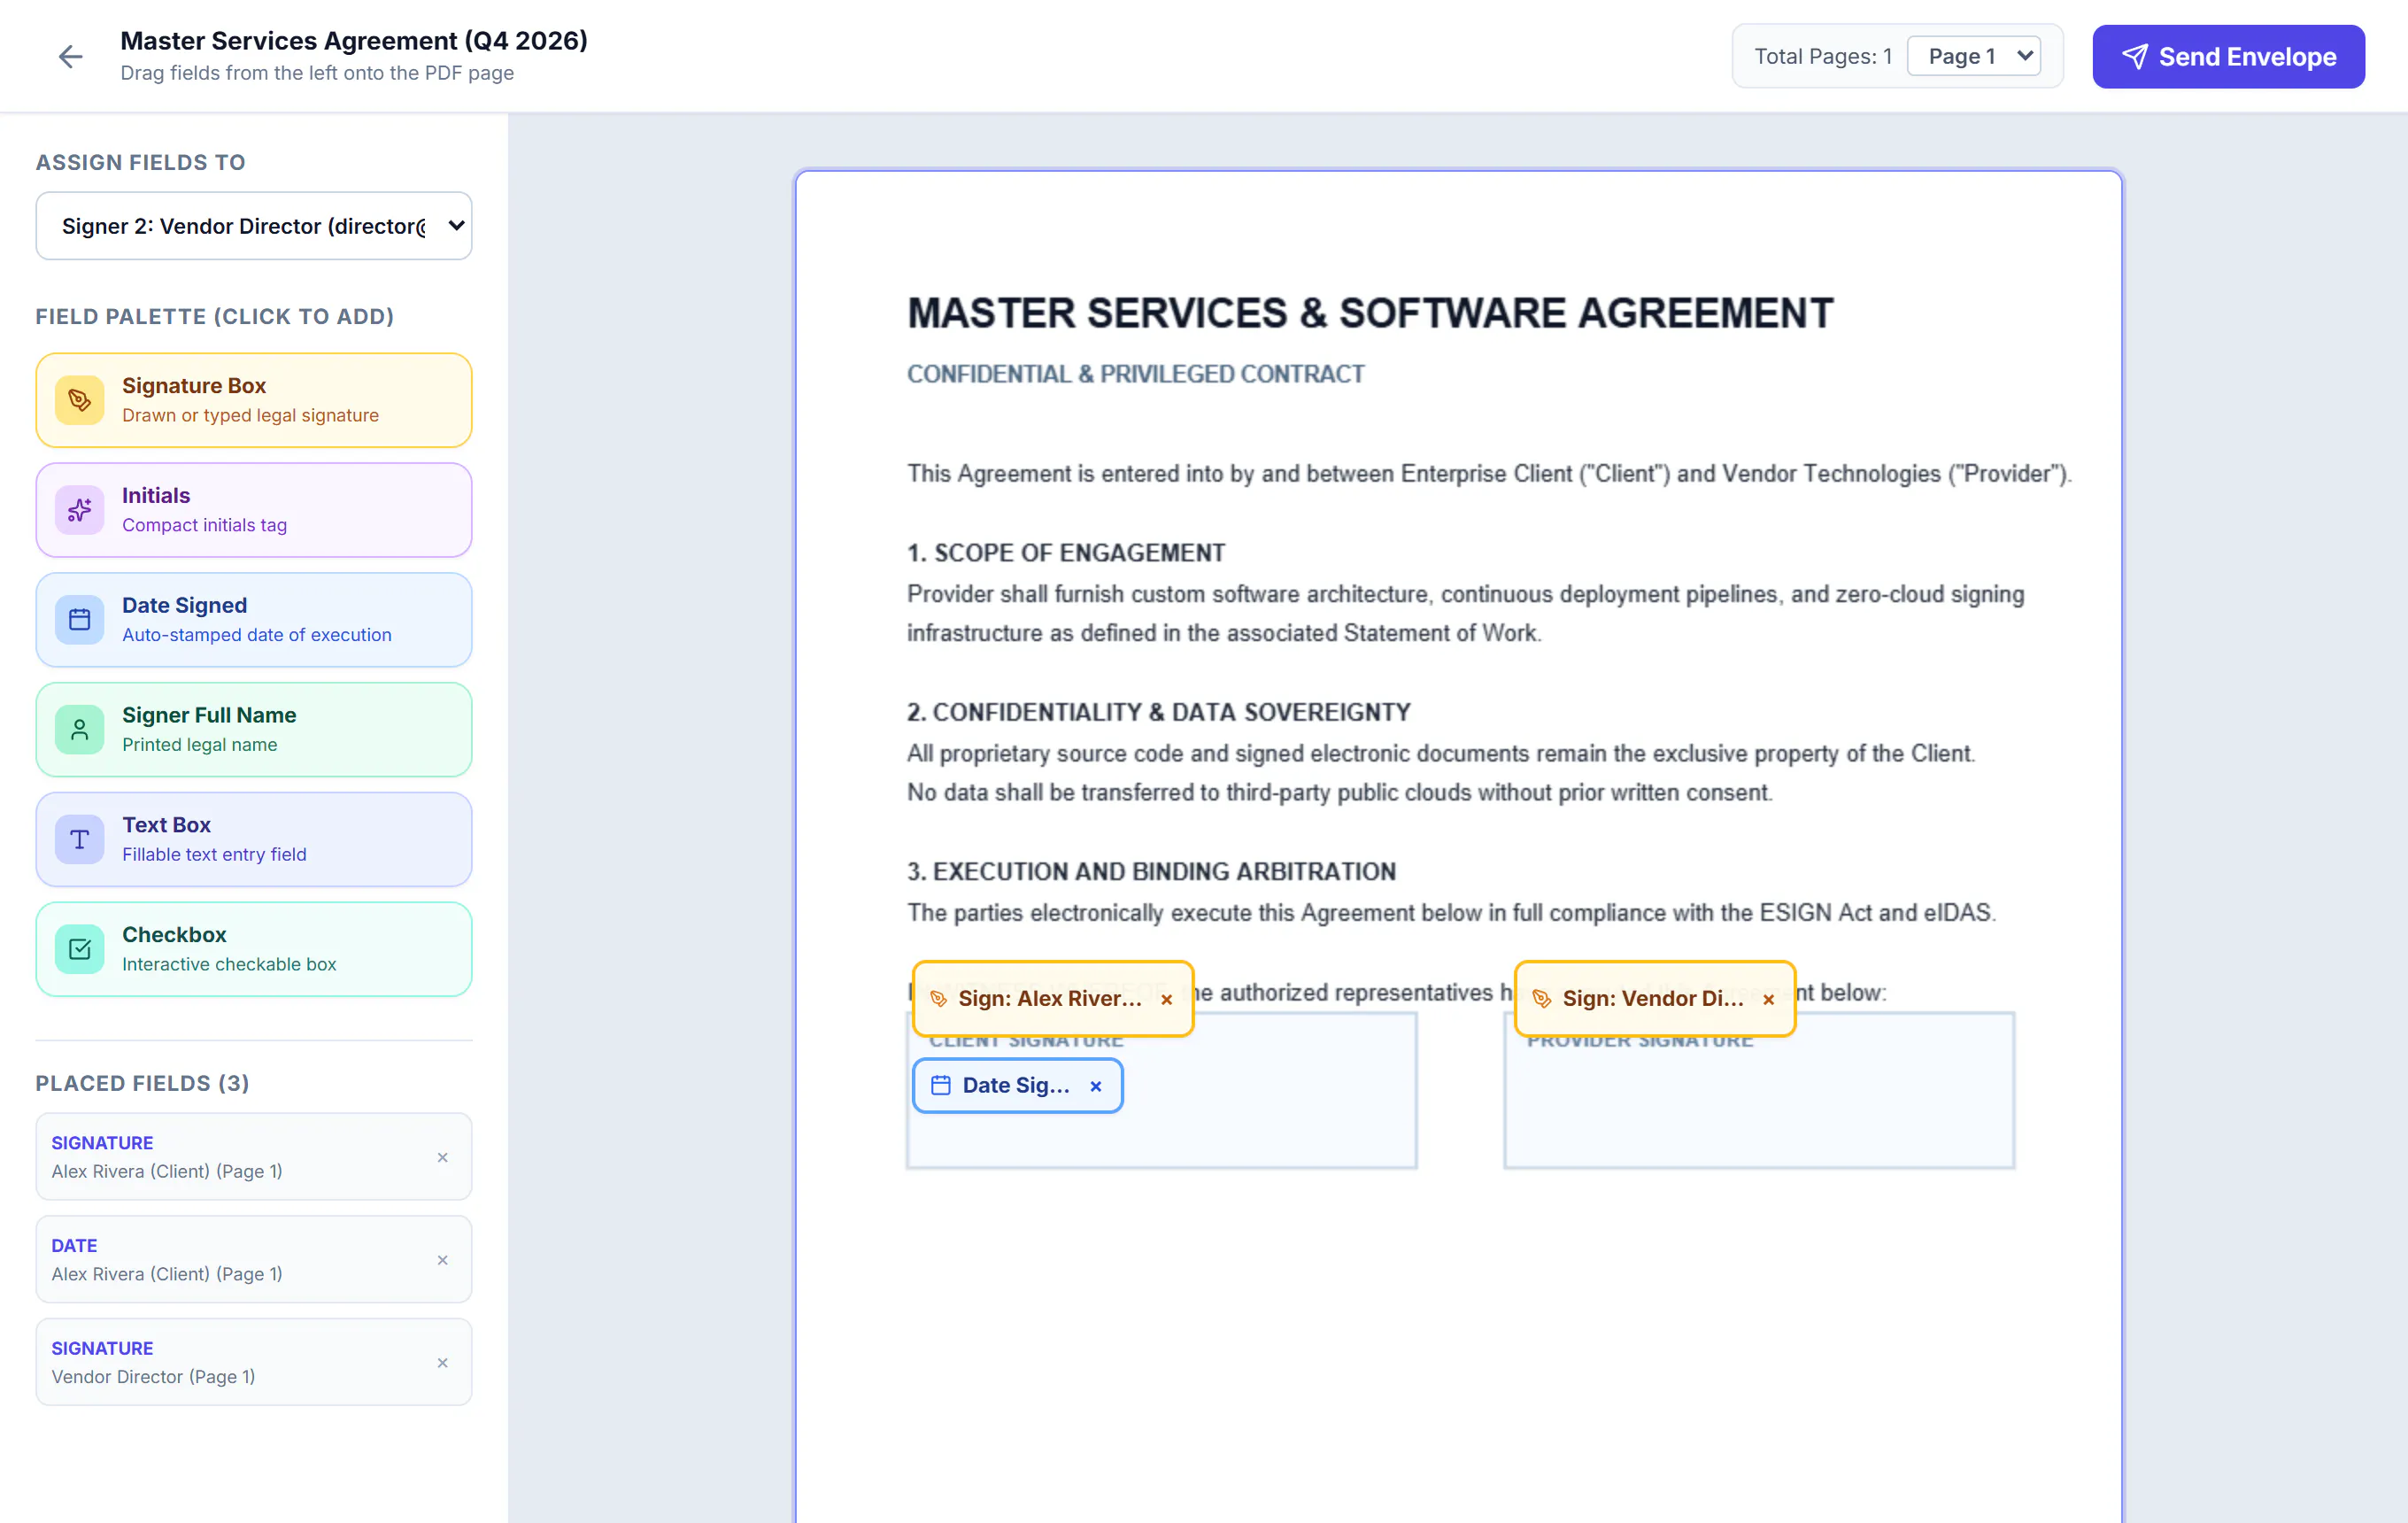The image size is (2408, 1523).
Task: Add an Initials field
Action: pyautogui.click(x=254, y=510)
